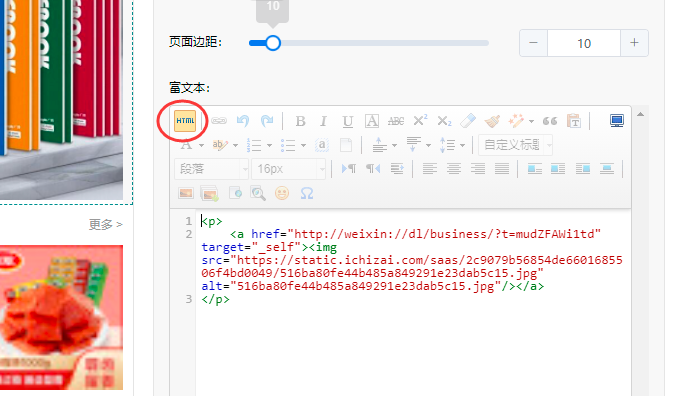This screenshot has width=693, height=396.
Task: Center align the text
Action: pyautogui.click(x=454, y=169)
